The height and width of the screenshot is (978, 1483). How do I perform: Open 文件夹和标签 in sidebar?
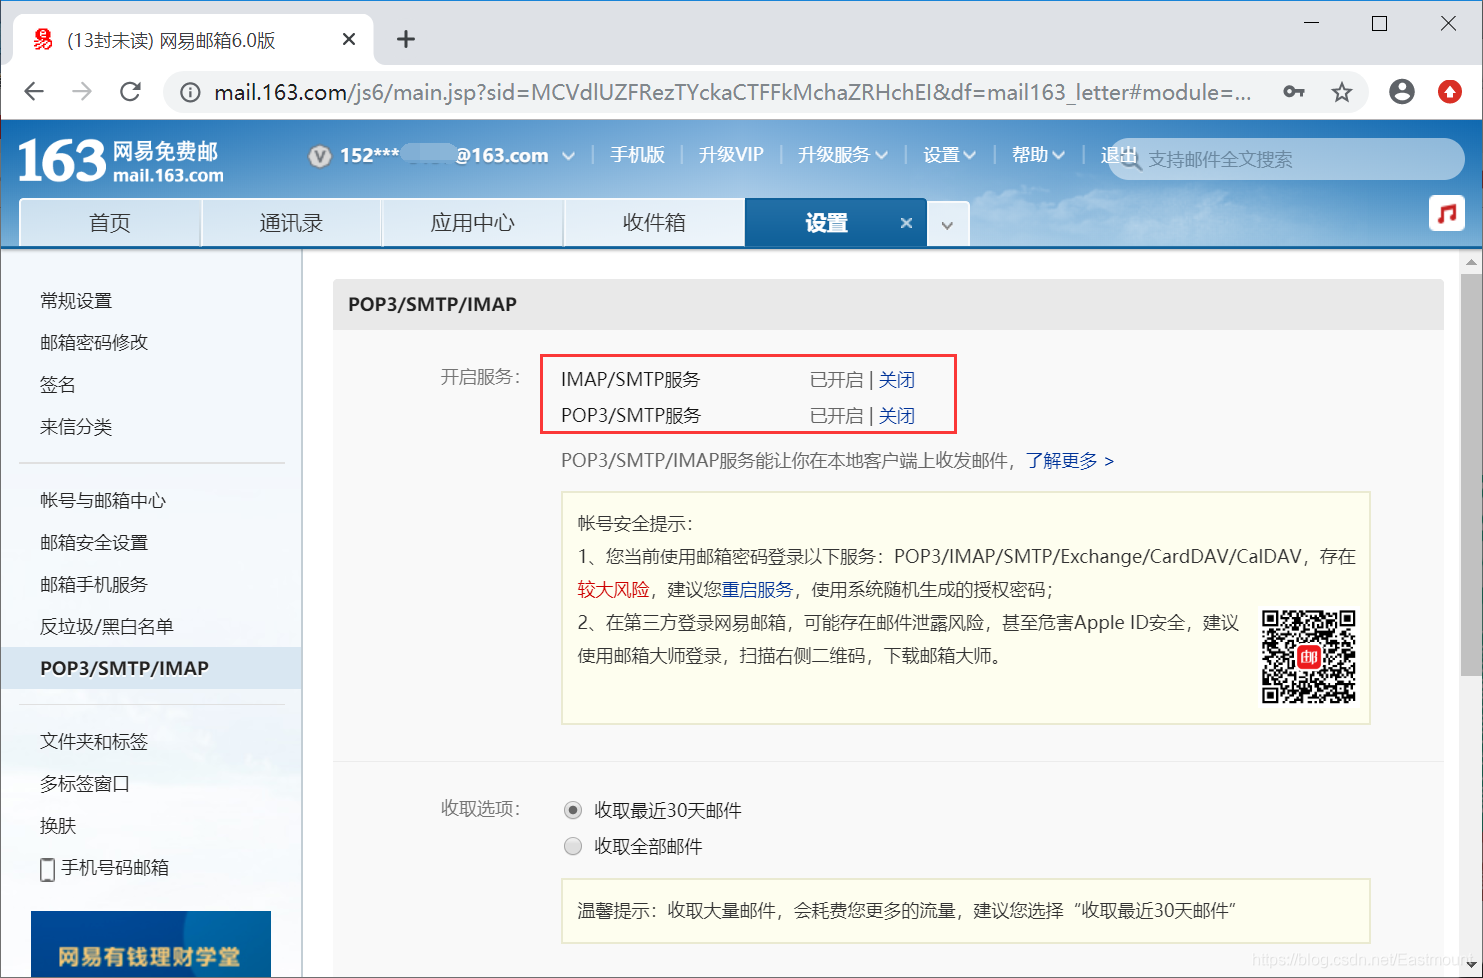94,742
